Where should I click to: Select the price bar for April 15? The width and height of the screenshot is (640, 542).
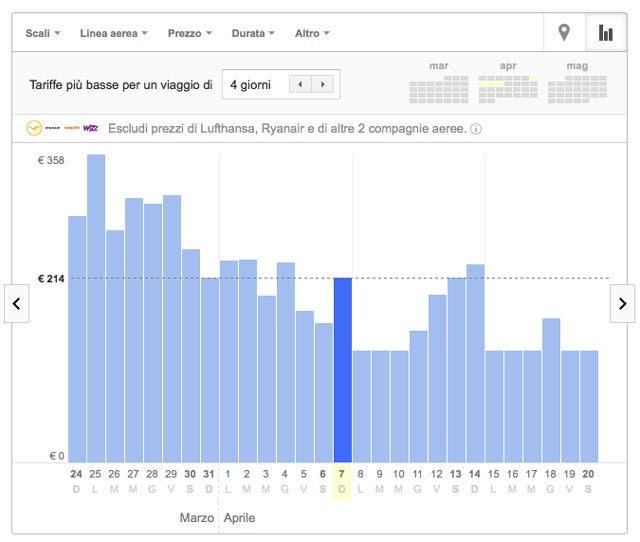pyautogui.click(x=494, y=406)
